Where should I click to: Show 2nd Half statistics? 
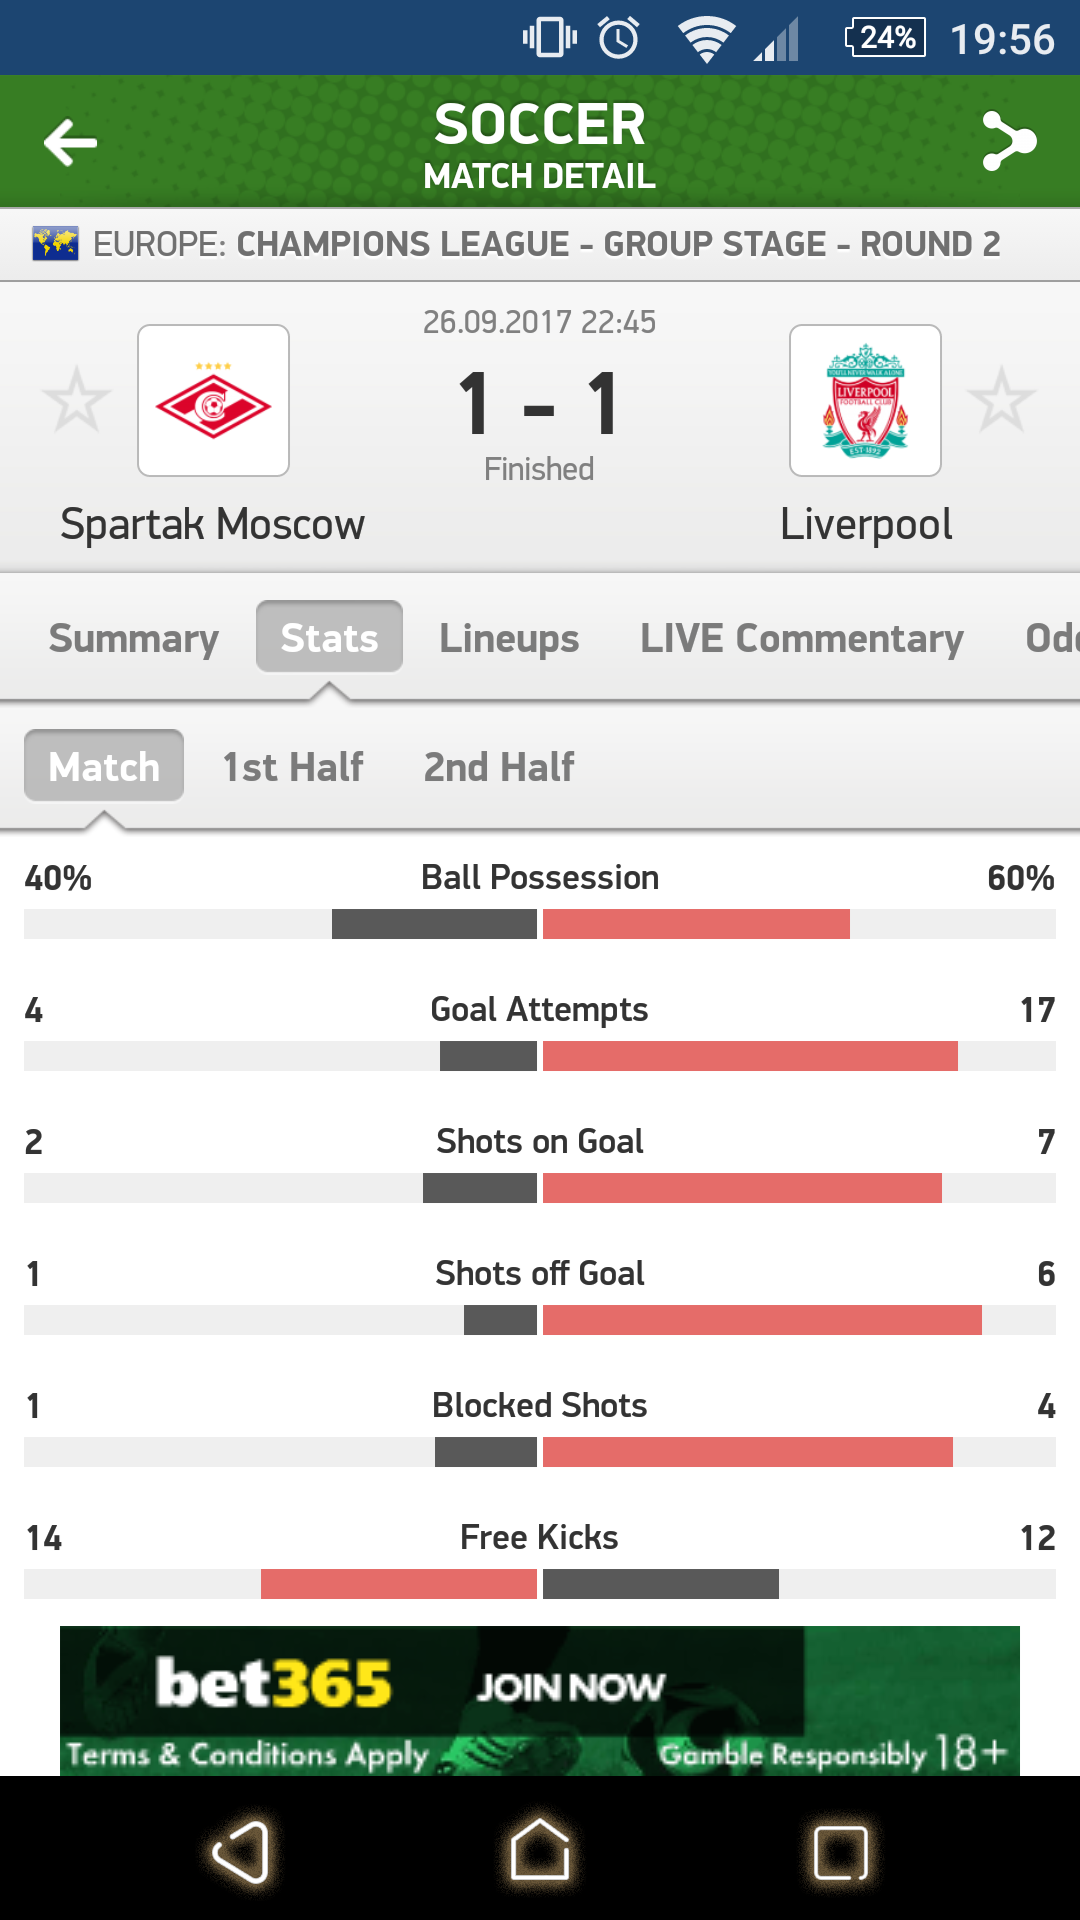[499, 767]
